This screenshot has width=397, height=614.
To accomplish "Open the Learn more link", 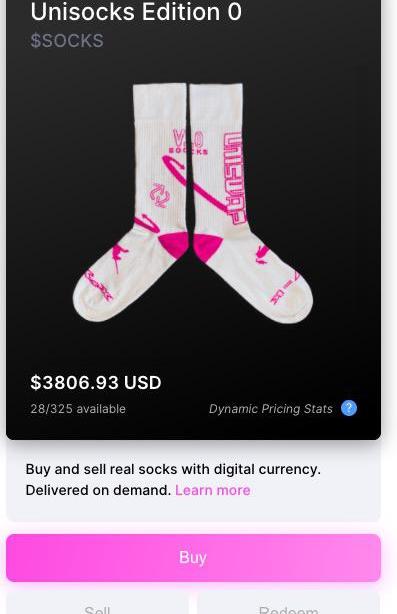I will point(213,490).
